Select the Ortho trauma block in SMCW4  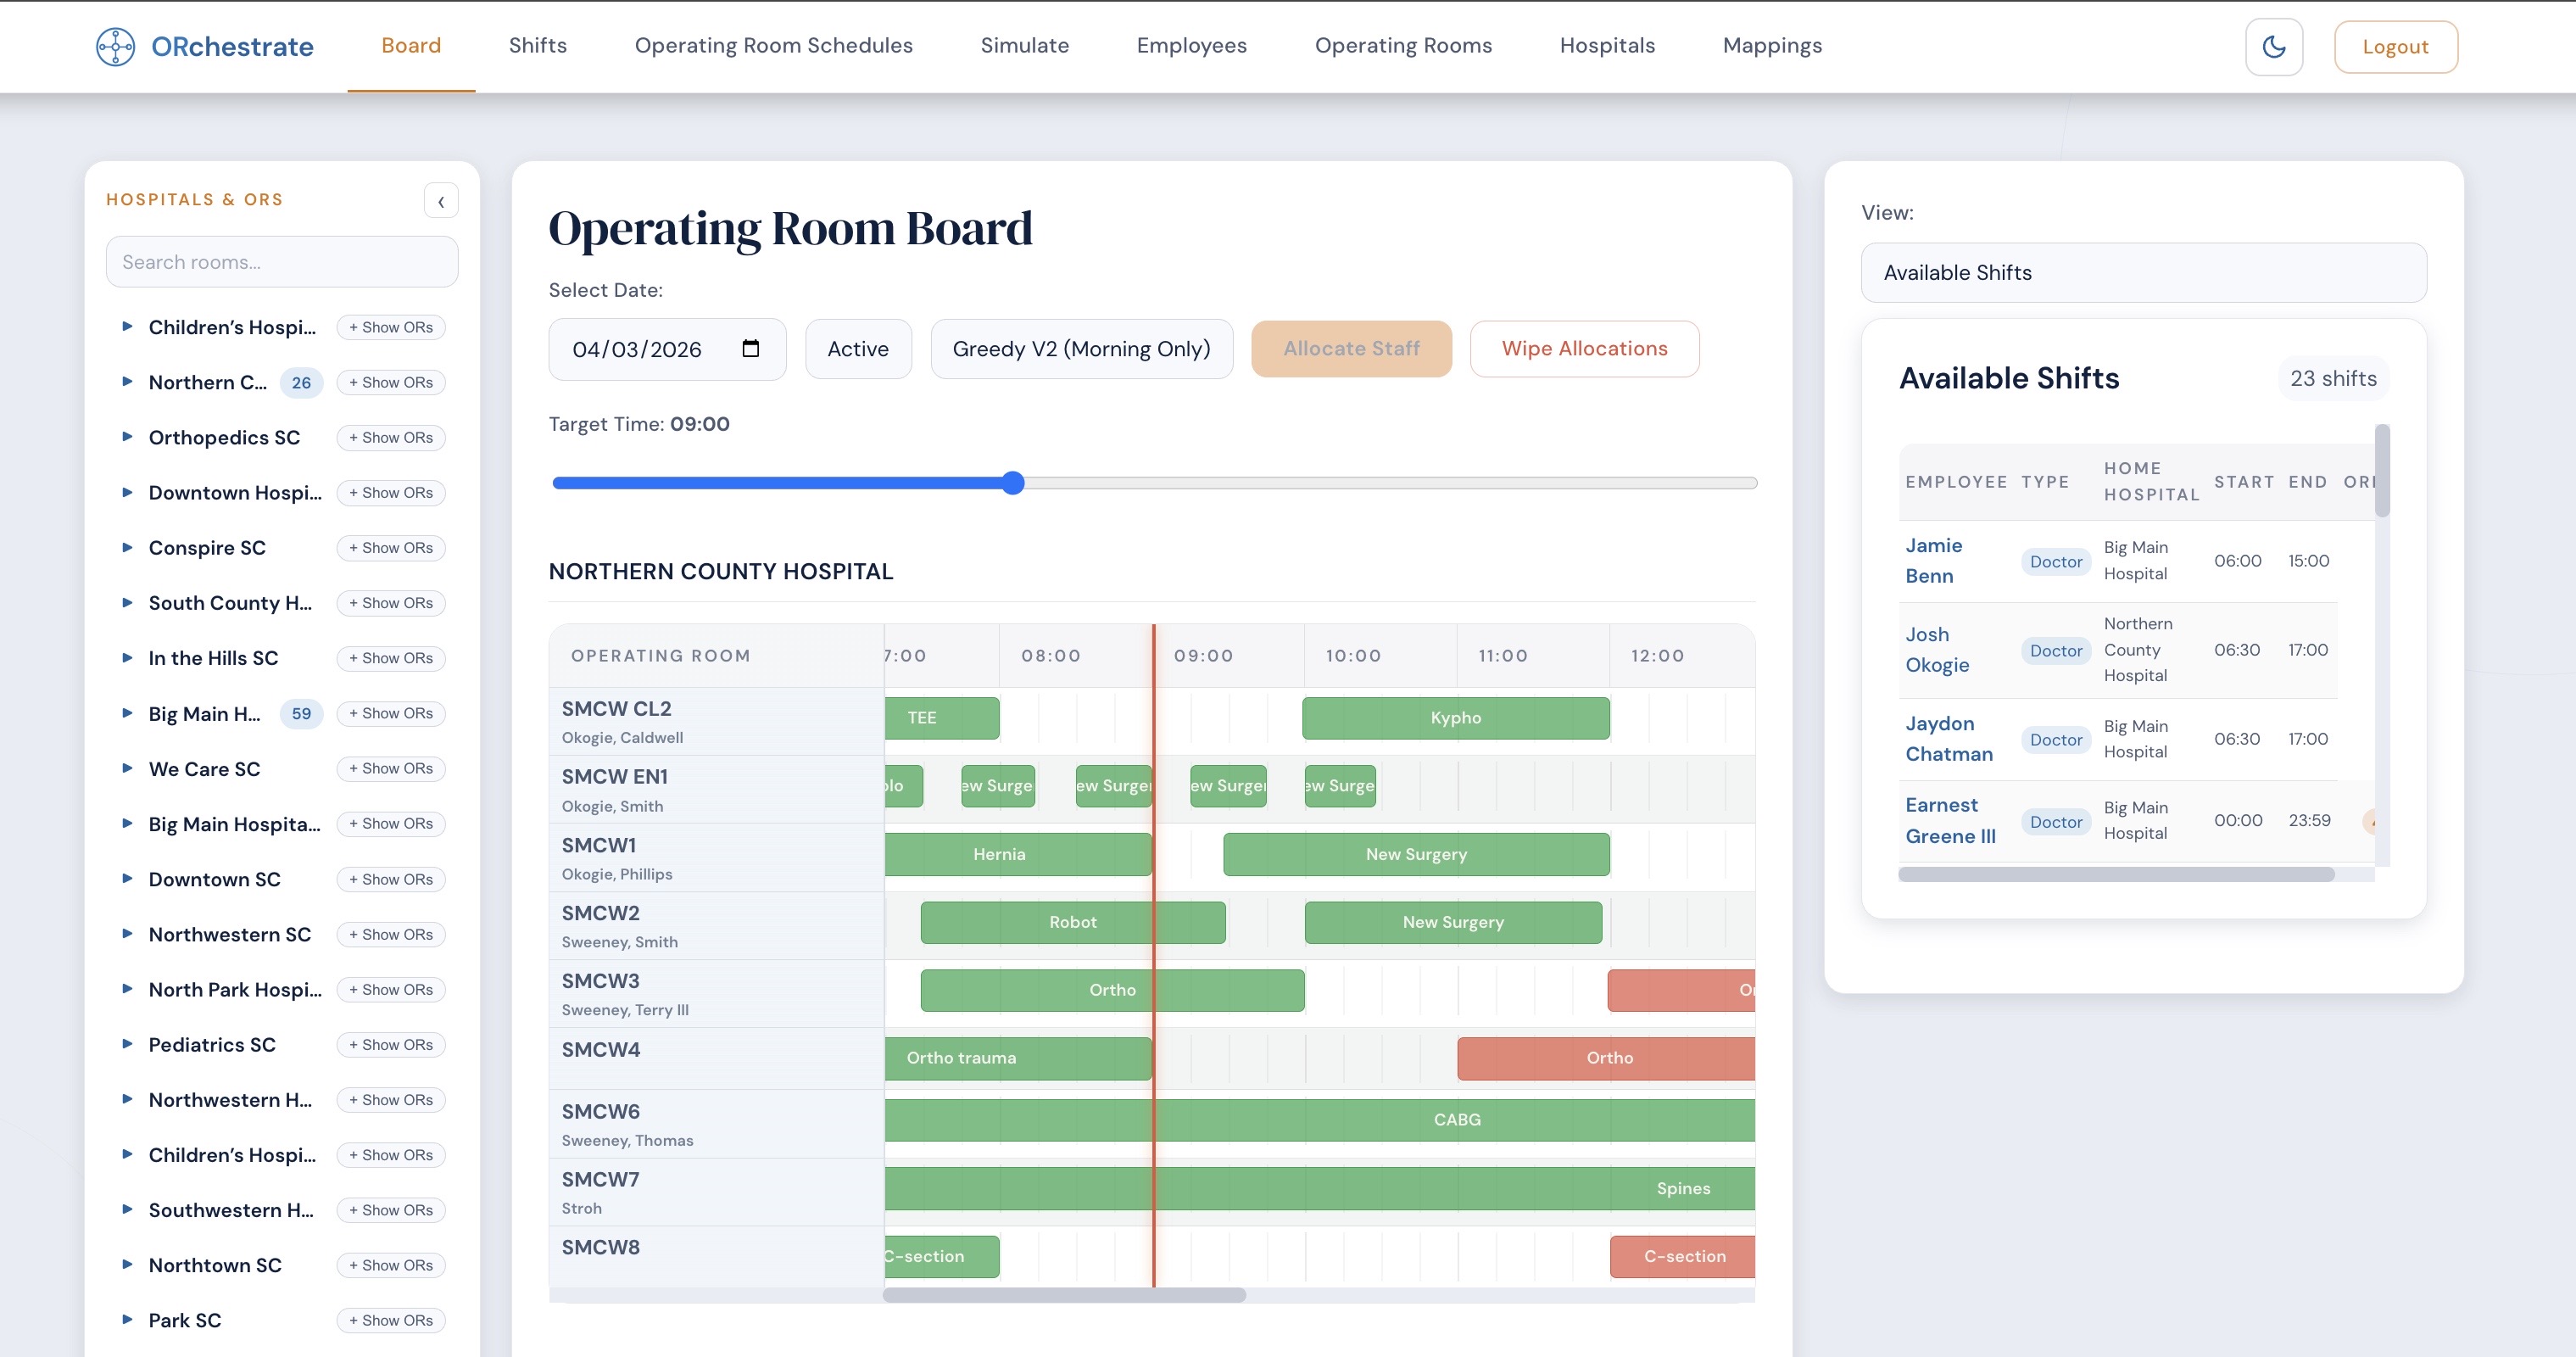point(1018,1058)
